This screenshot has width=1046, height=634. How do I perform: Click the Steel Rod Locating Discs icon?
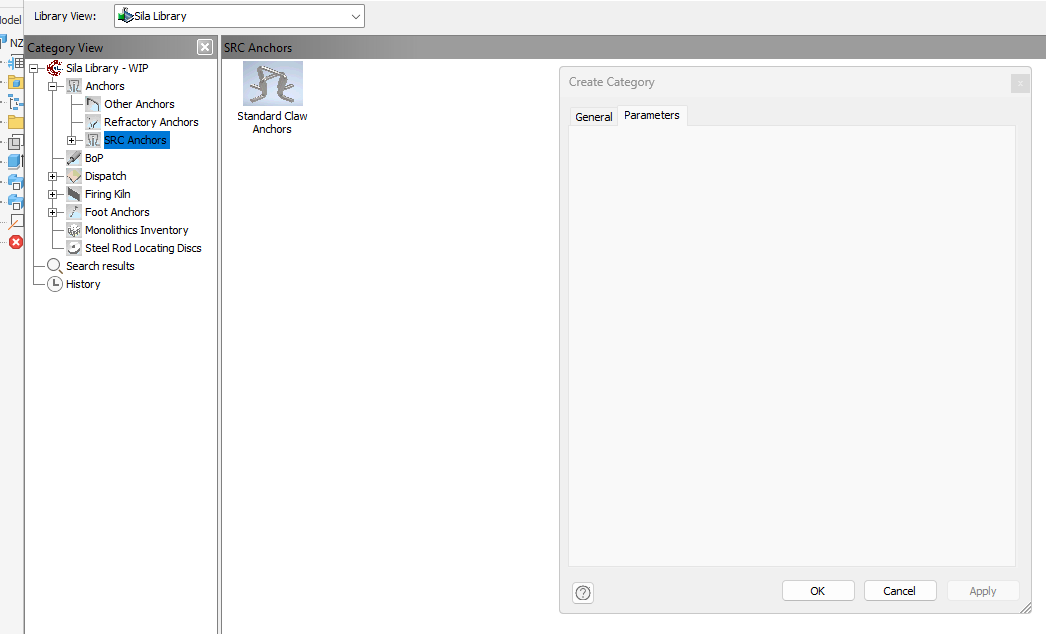(73, 248)
